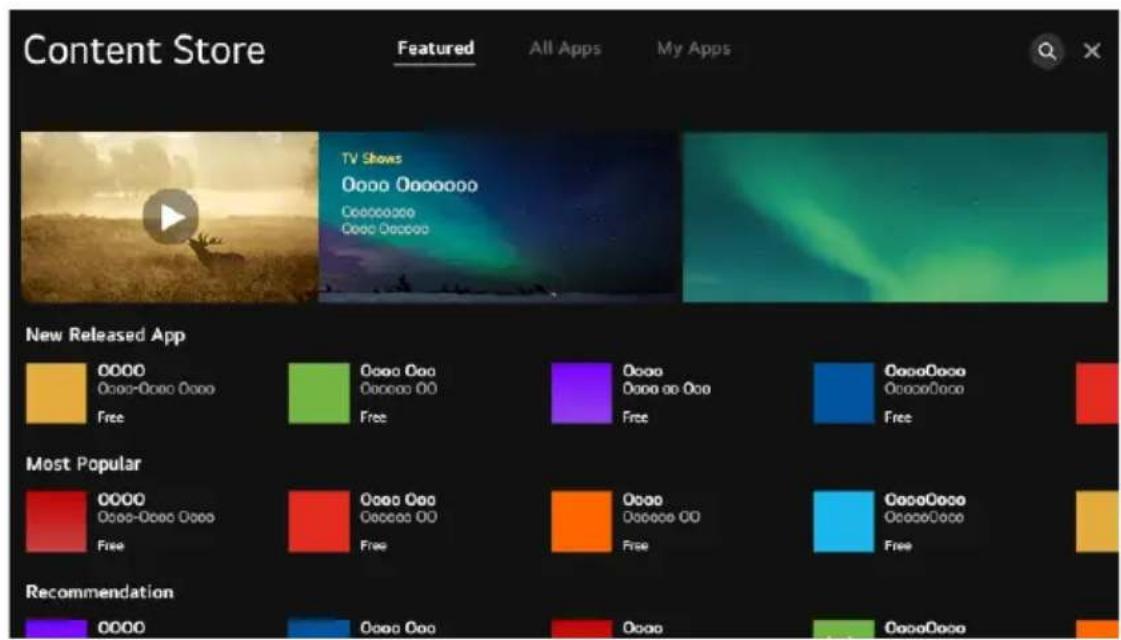Open the My Apps tab
Image resolution: width=1121 pixels, height=640 pixels.
coord(693,49)
